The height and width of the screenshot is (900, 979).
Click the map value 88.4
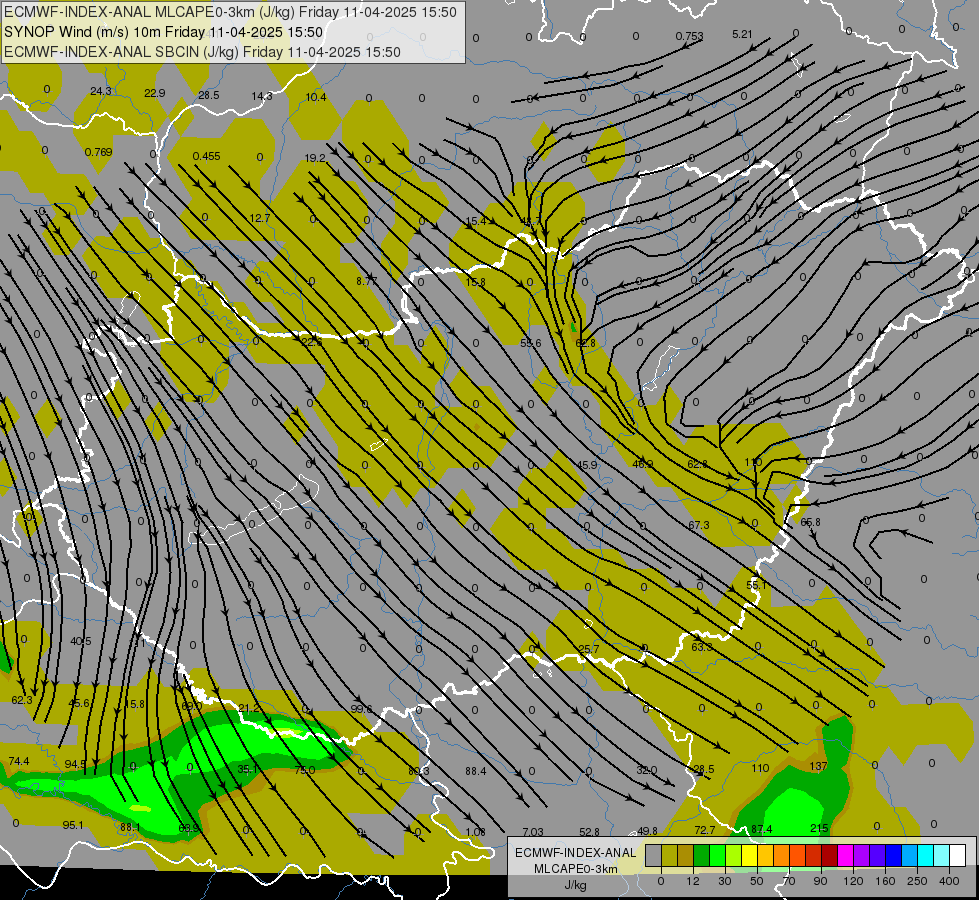tap(476, 771)
